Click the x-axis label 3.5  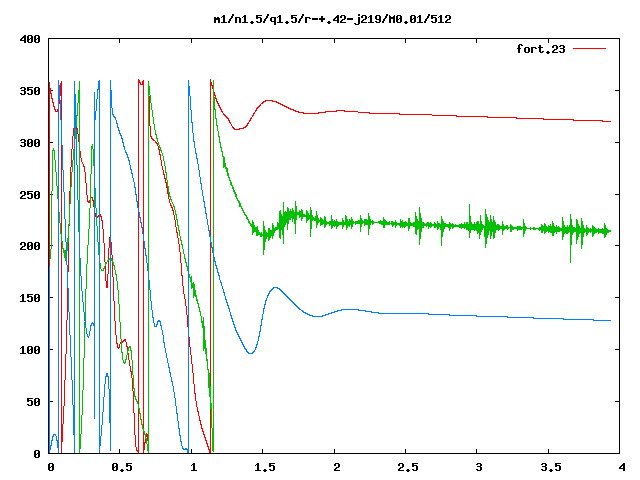[550, 467]
